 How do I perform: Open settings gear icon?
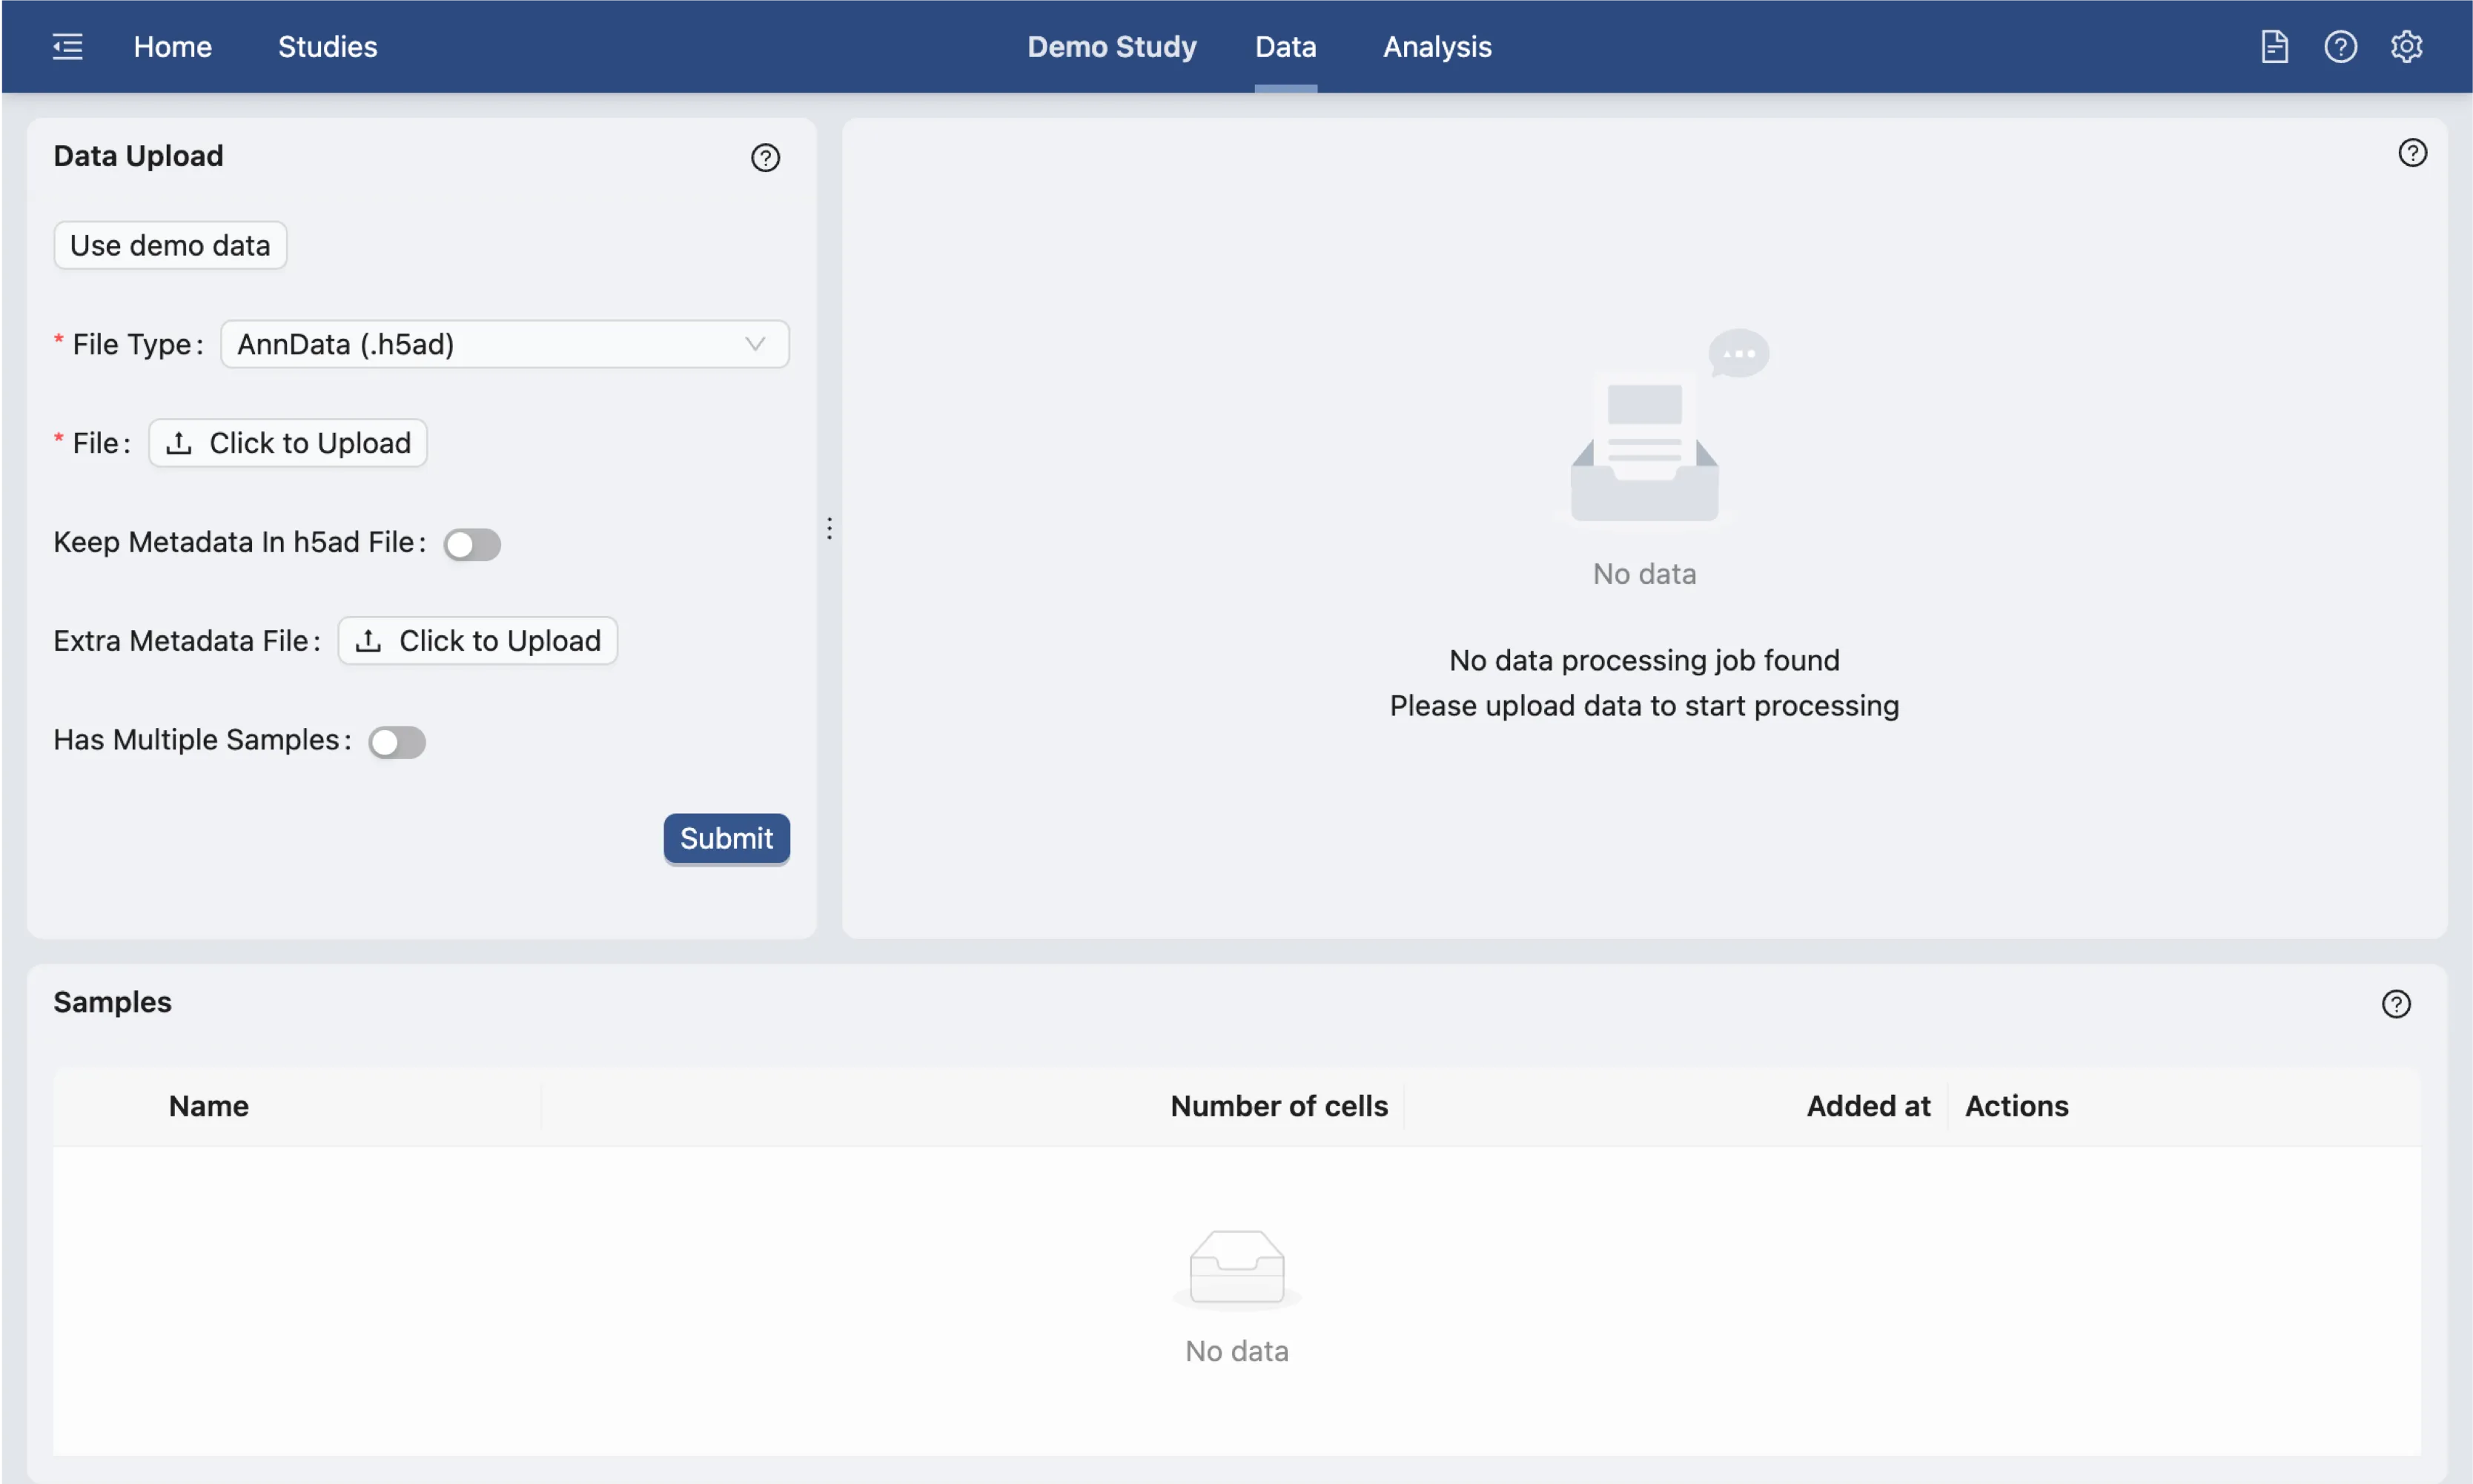tap(2406, 47)
